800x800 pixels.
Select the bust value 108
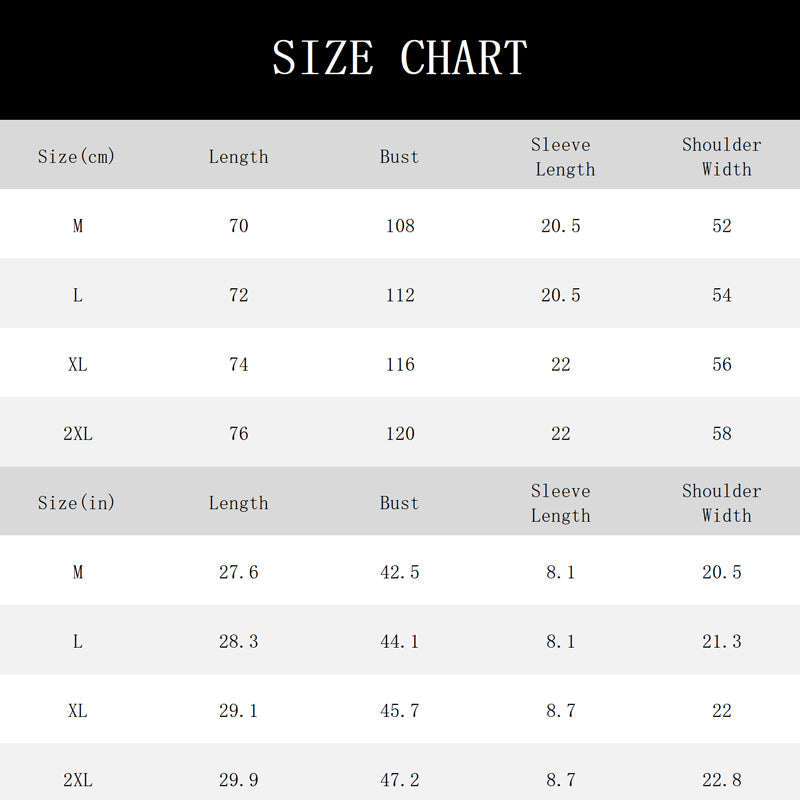tap(400, 226)
